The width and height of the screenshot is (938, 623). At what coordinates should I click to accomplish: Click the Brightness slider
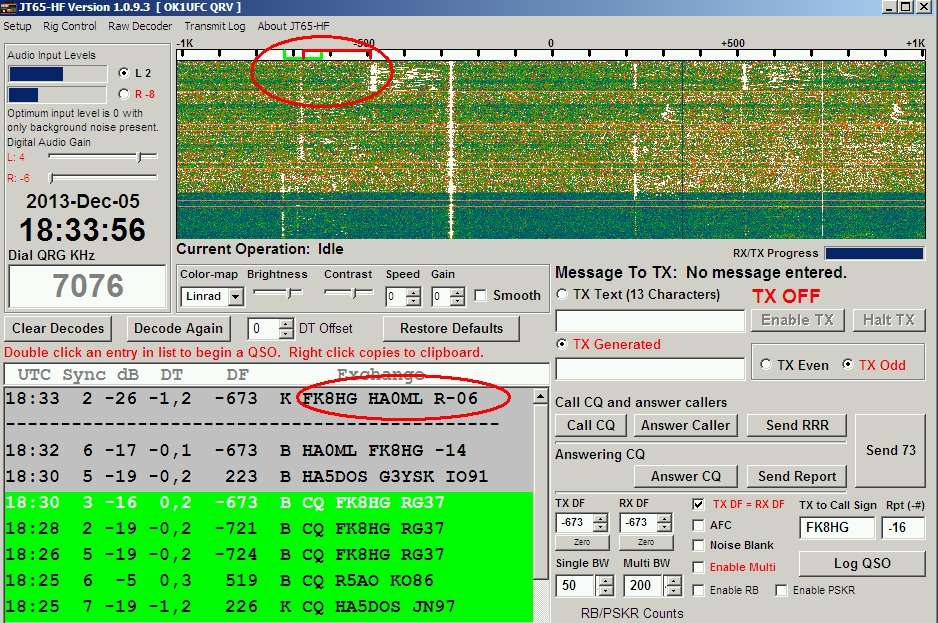tap(277, 293)
